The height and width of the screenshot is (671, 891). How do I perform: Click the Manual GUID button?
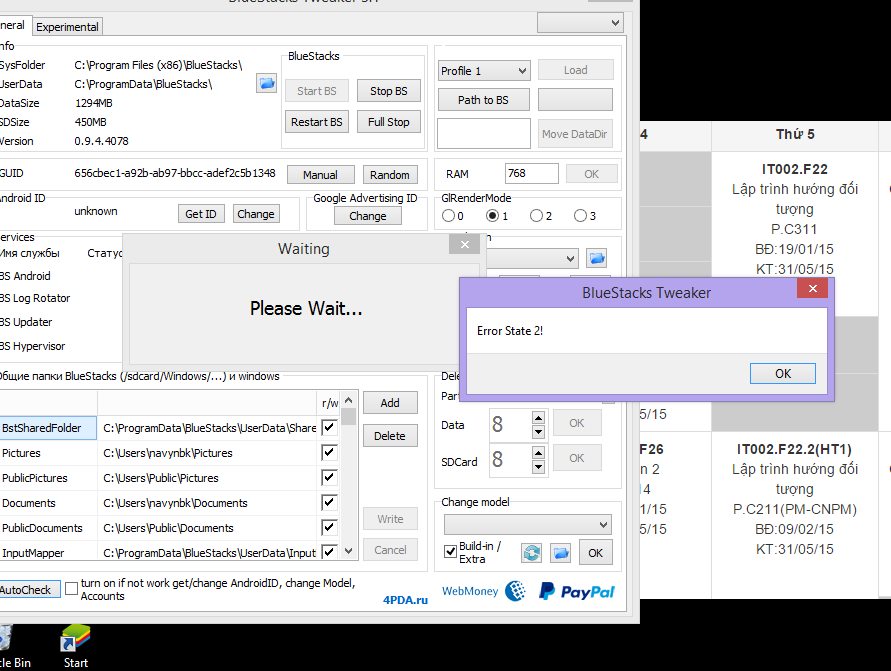coord(320,175)
